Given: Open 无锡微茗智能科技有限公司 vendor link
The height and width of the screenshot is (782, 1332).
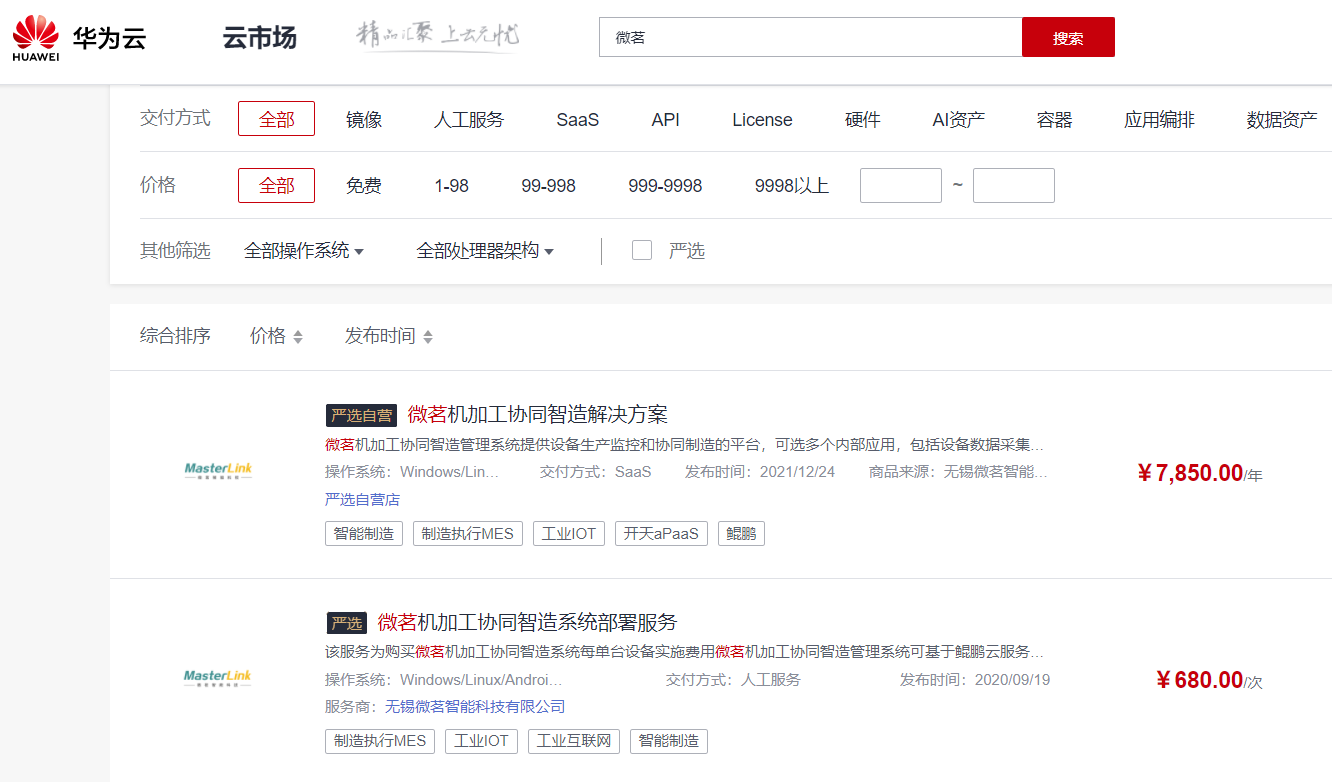Looking at the screenshot, I should coord(475,707).
